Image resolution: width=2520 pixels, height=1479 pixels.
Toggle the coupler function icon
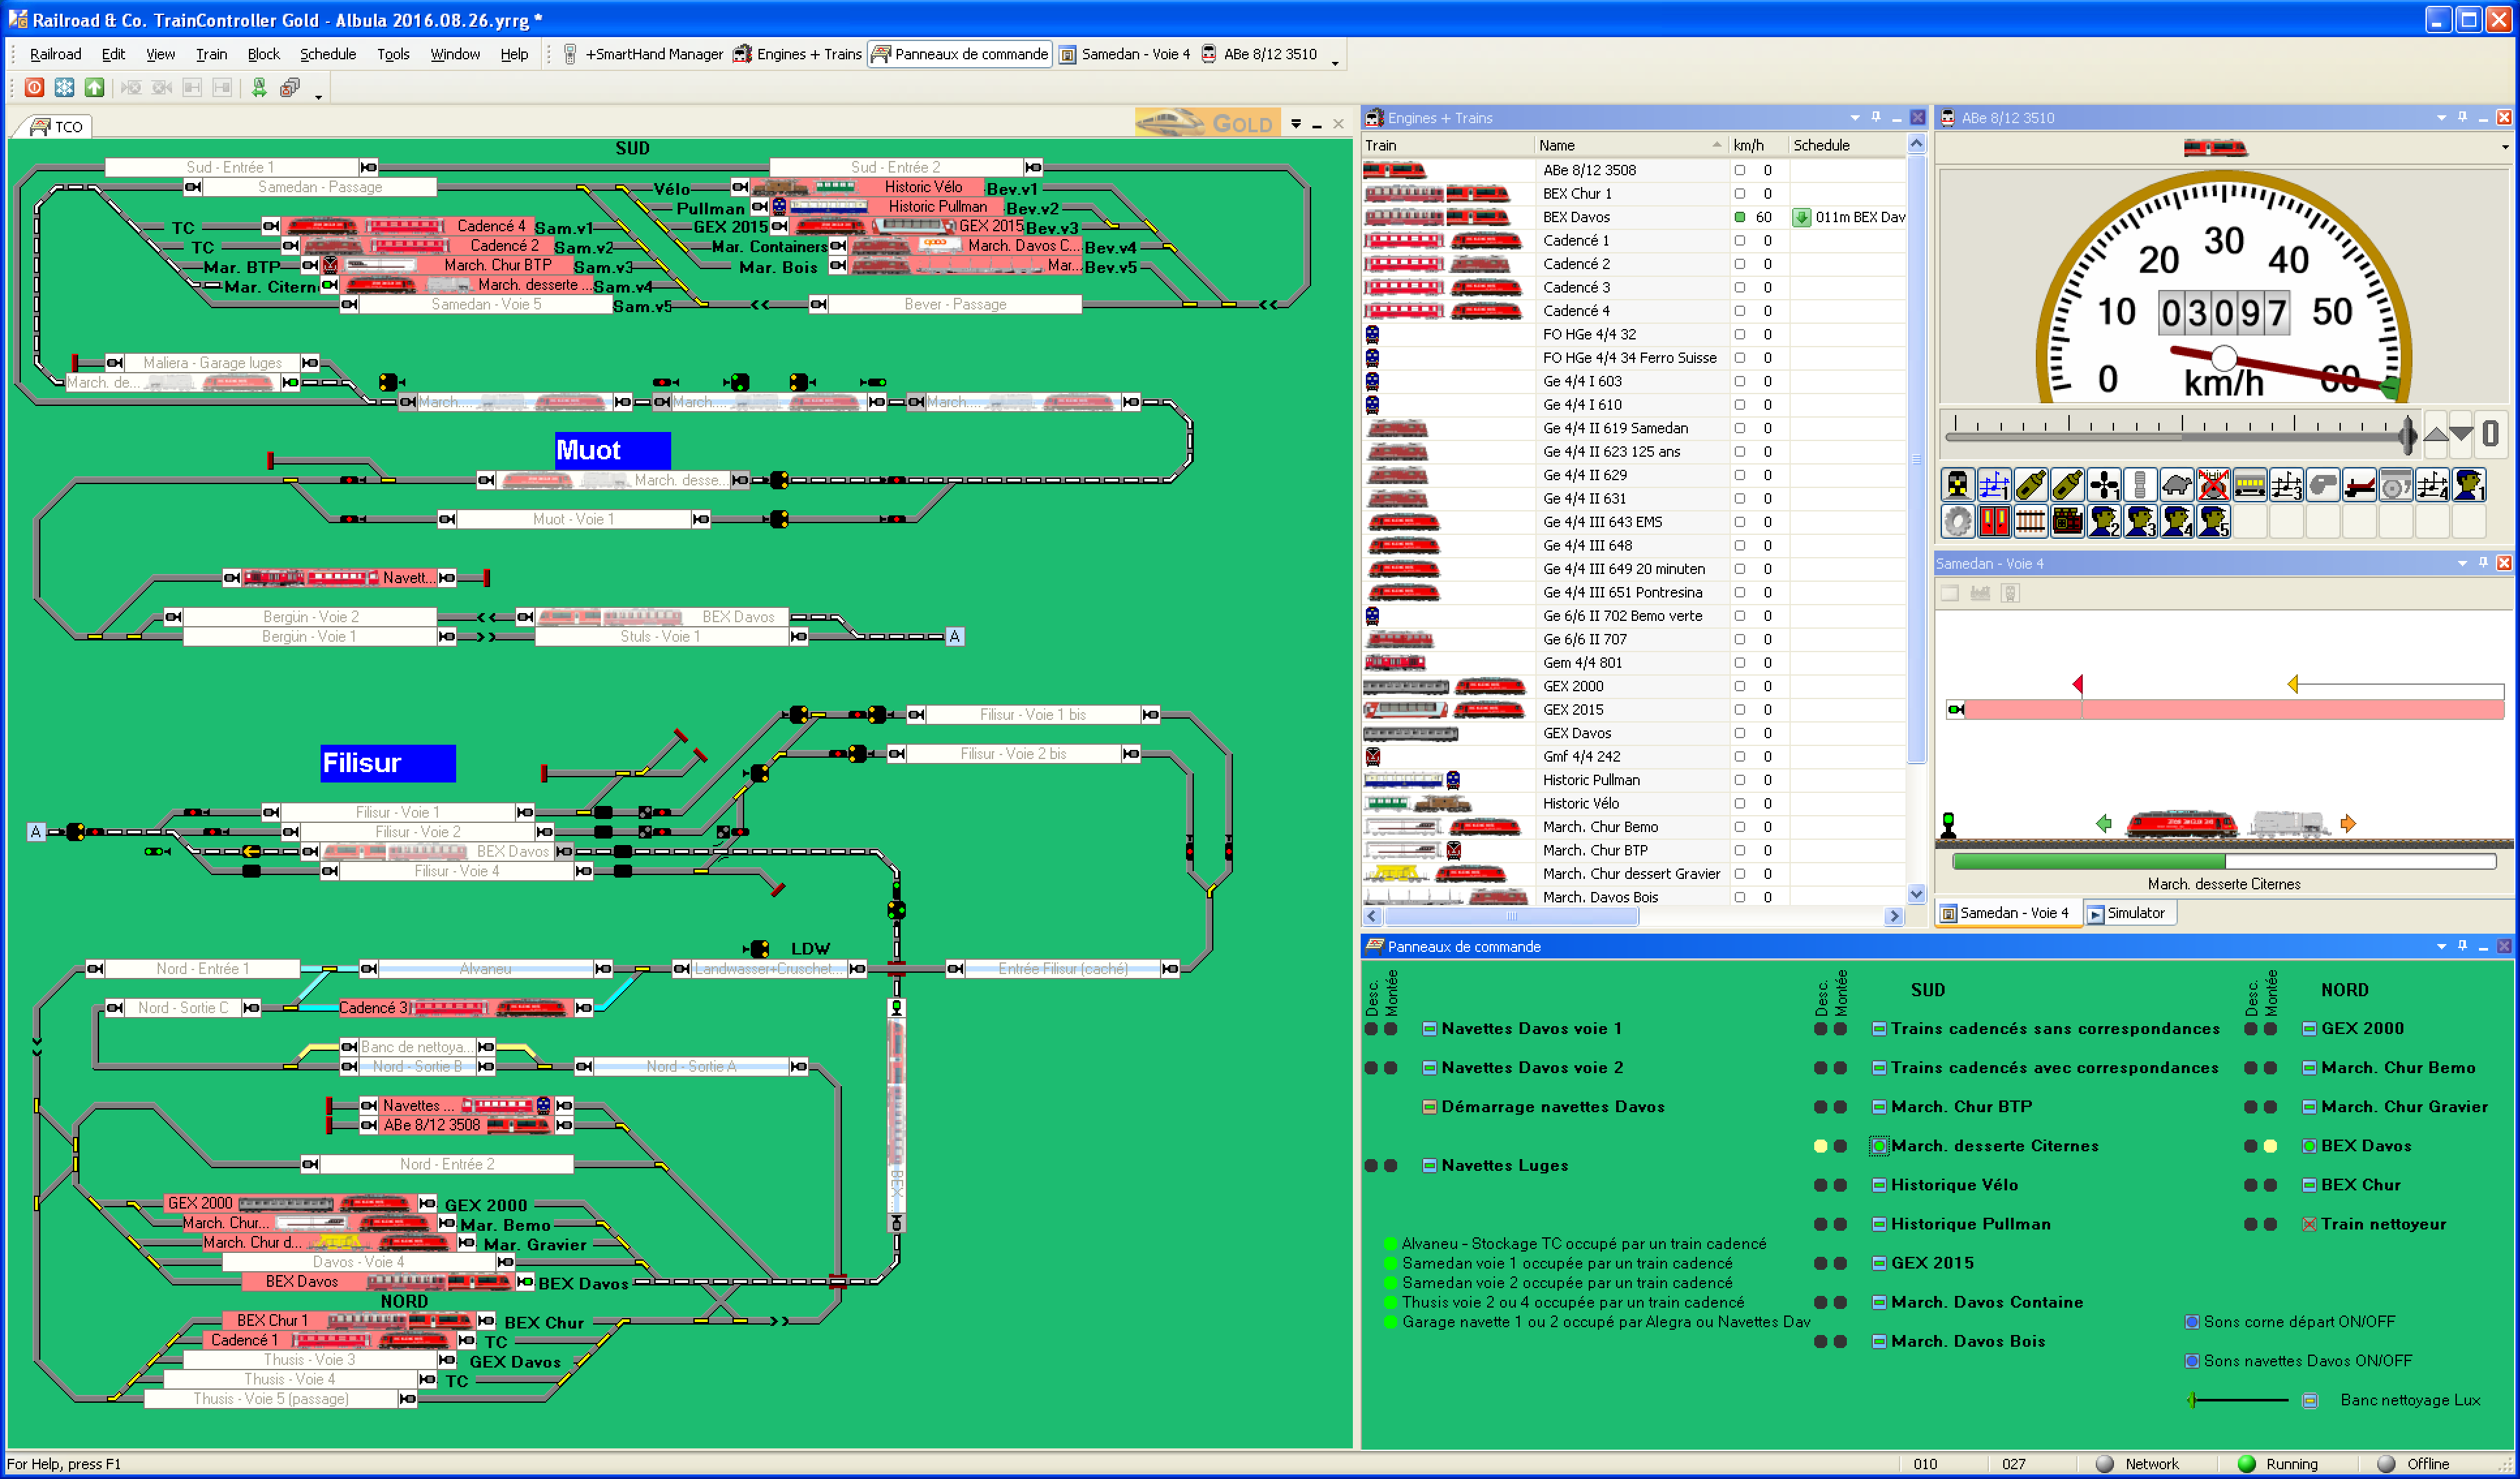(x=2140, y=485)
